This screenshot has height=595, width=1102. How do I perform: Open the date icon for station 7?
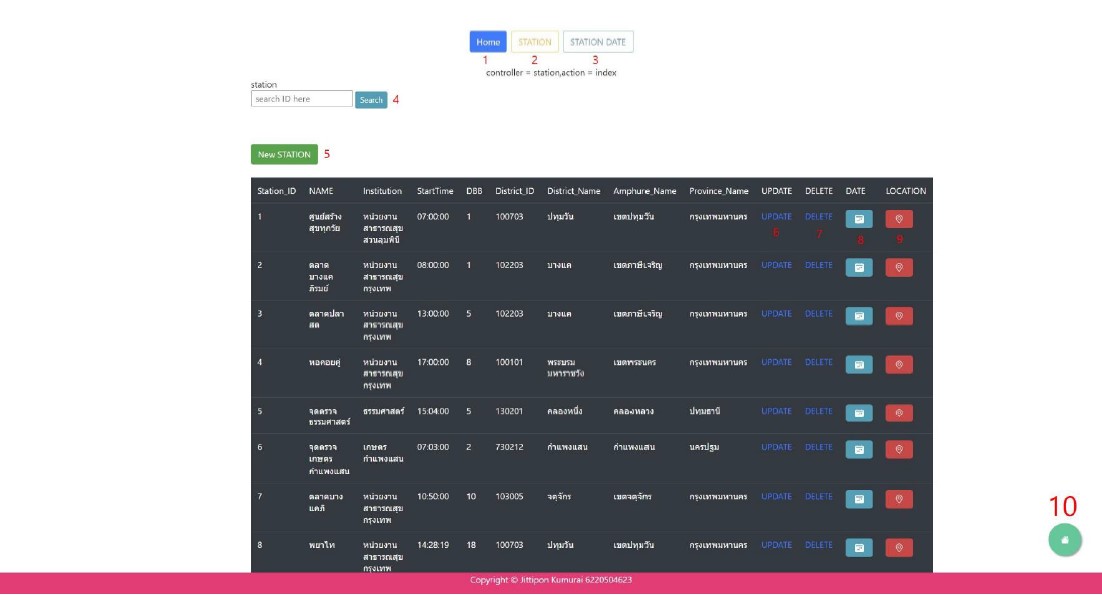tap(859, 499)
